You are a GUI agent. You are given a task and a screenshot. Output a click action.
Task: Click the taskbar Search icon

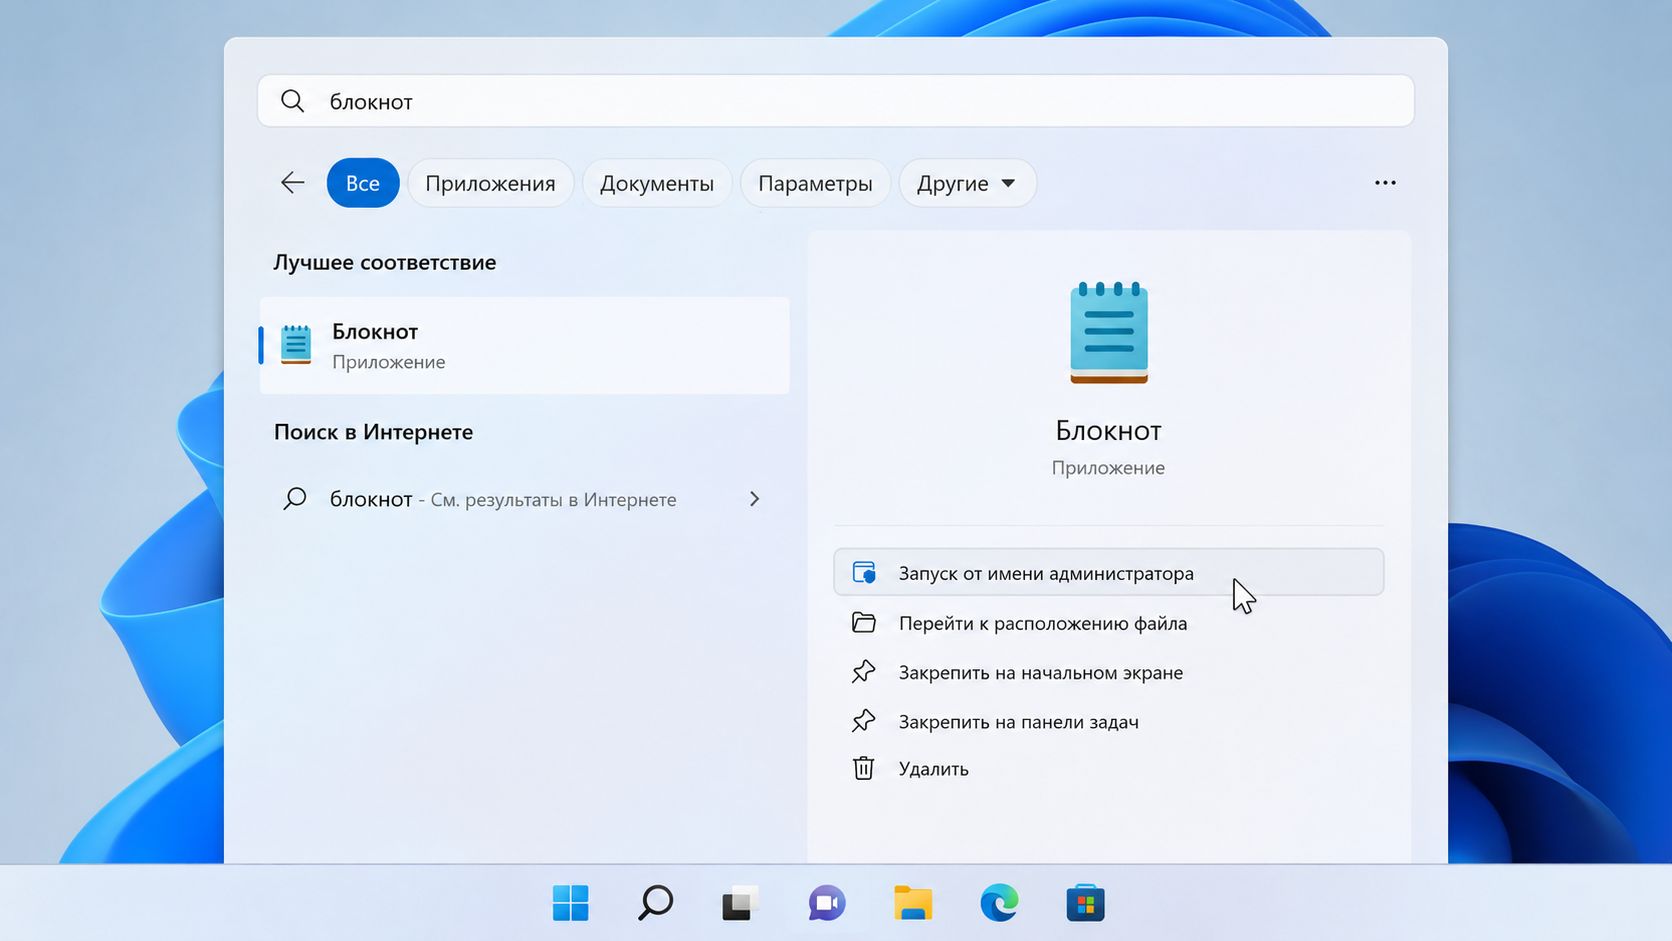point(656,903)
